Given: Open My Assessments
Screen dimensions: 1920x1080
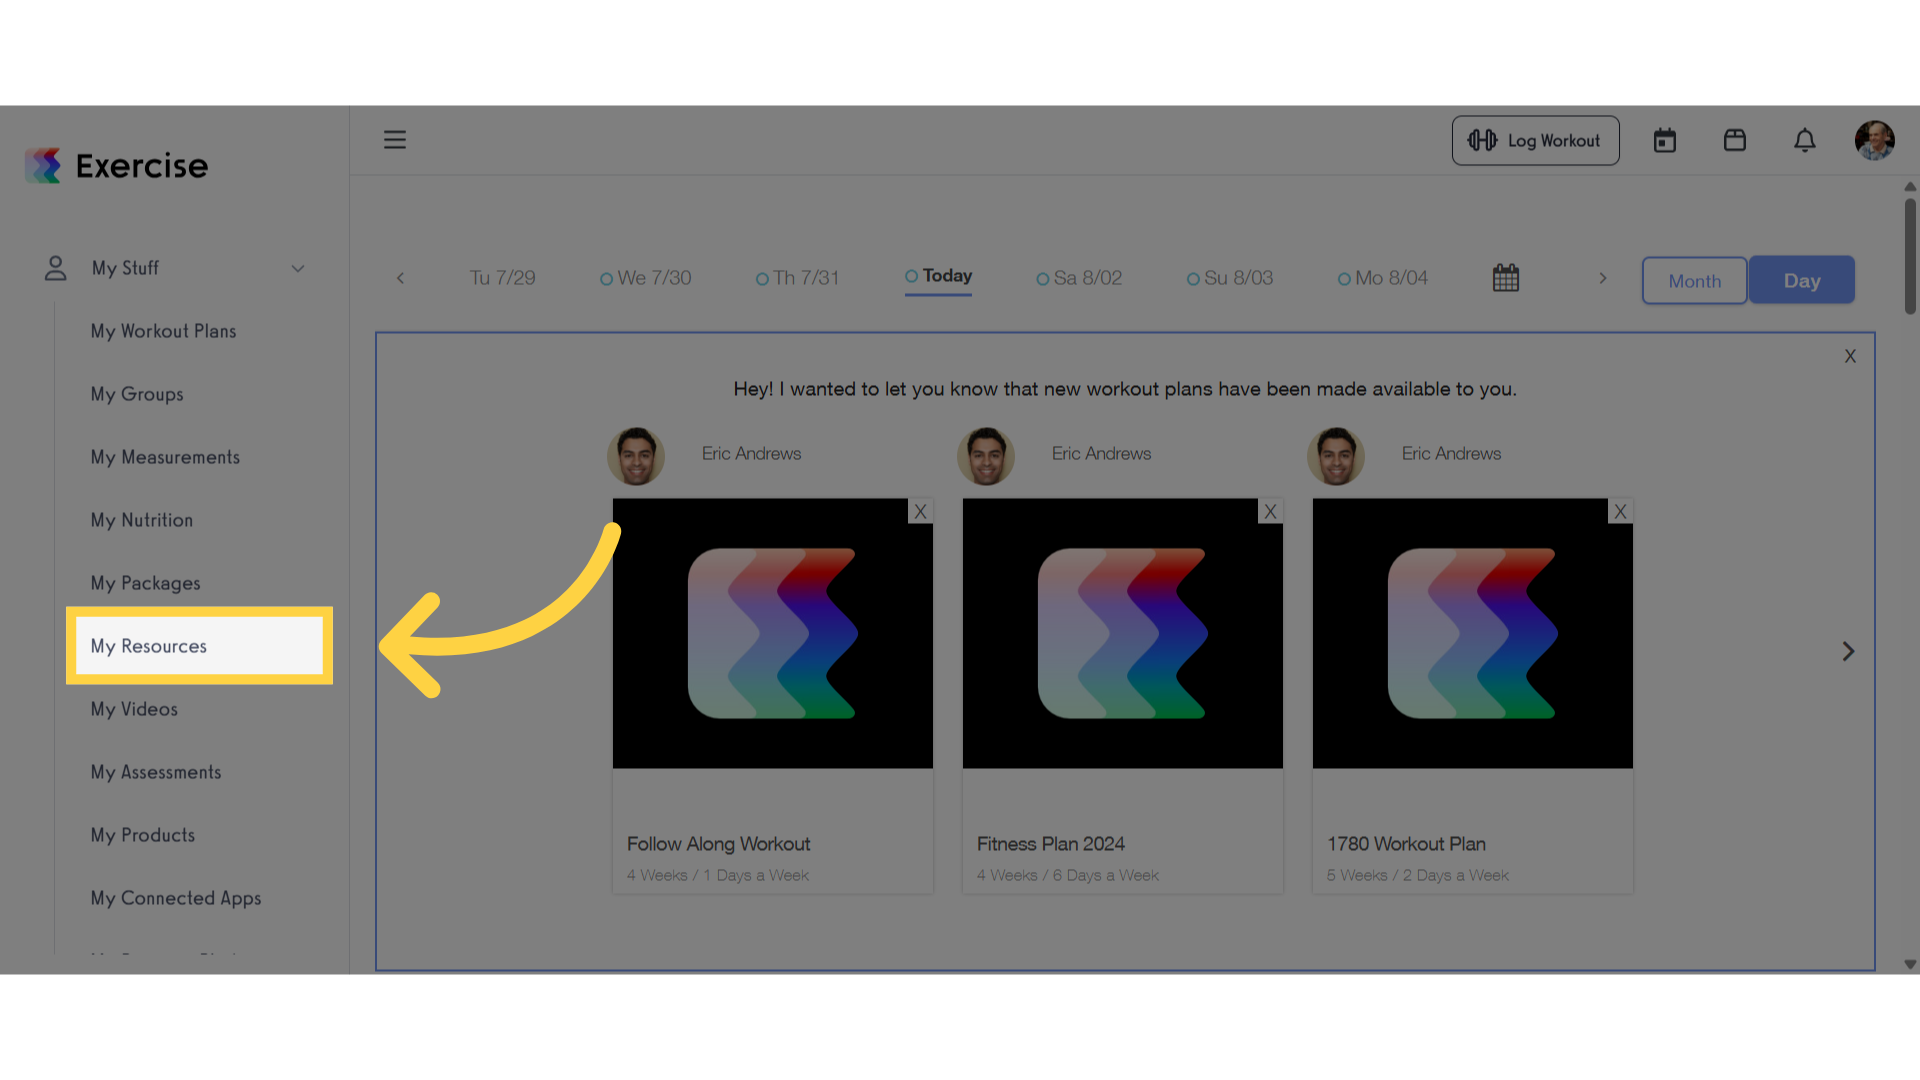Looking at the screenshot, I should point(156,772).
